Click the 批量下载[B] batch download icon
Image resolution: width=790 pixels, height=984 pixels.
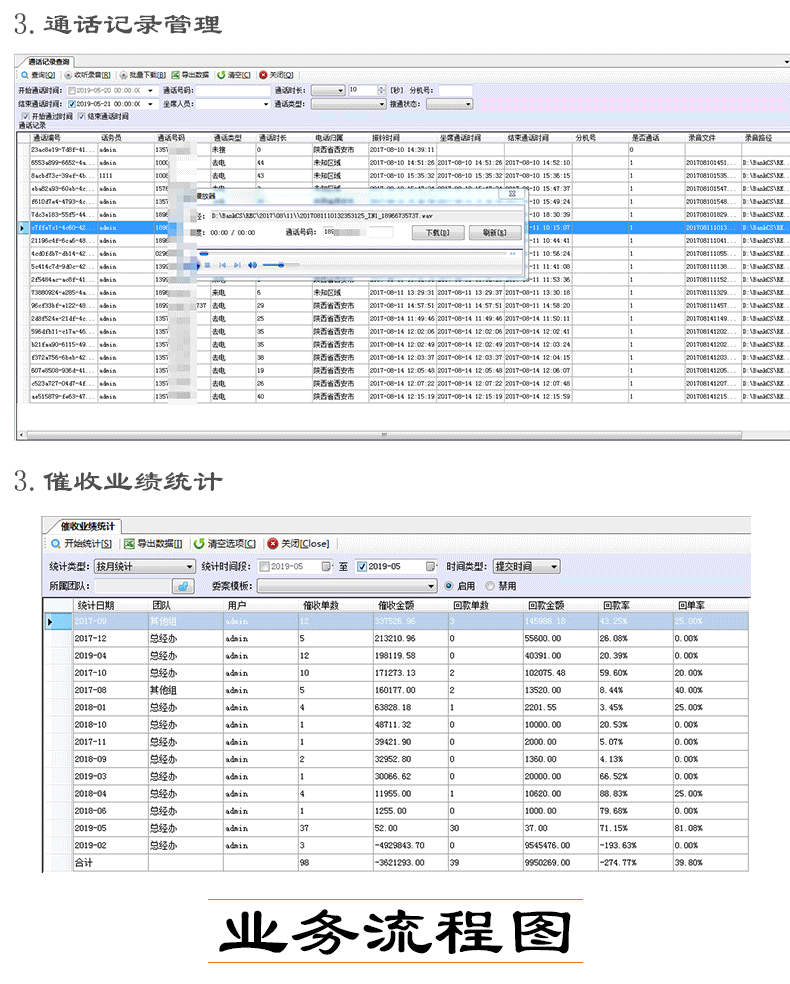pyautogui.click(x=124, y=75)
